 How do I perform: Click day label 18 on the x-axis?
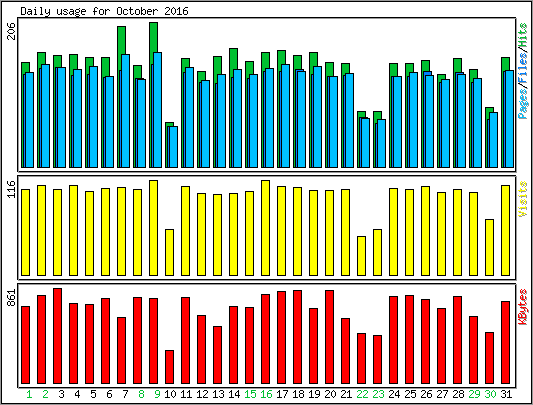(x=298, y=394)
